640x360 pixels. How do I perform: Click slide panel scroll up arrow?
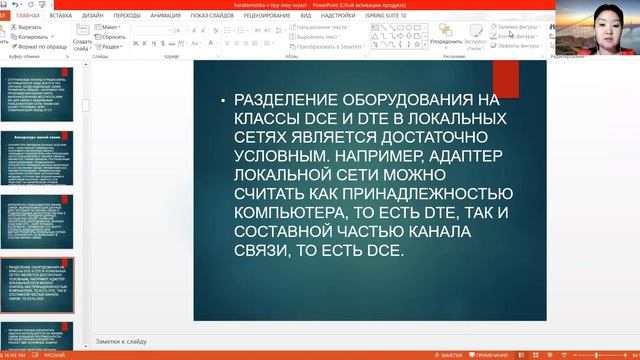85,64
